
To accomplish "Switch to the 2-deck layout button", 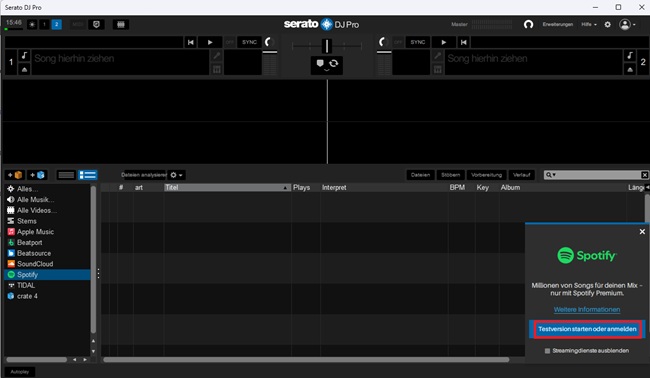I will (56, 24).
